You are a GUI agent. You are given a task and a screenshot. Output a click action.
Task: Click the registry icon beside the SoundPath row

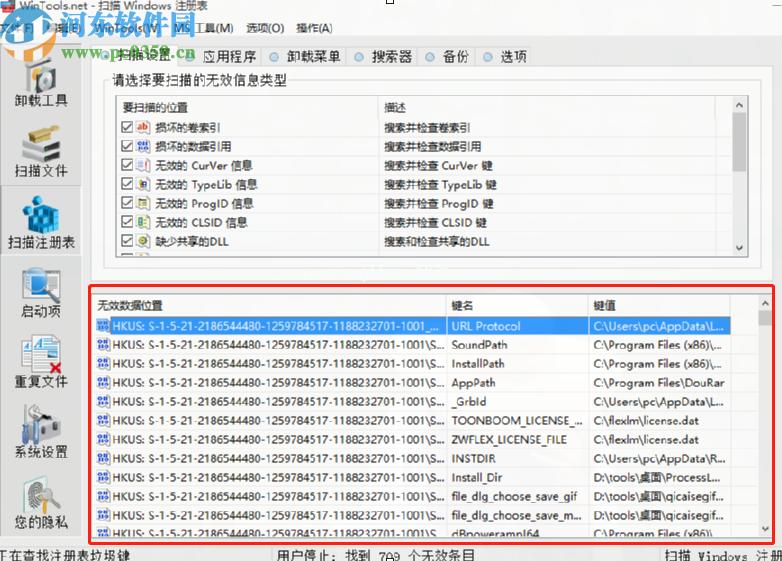[x=102, y=345]
